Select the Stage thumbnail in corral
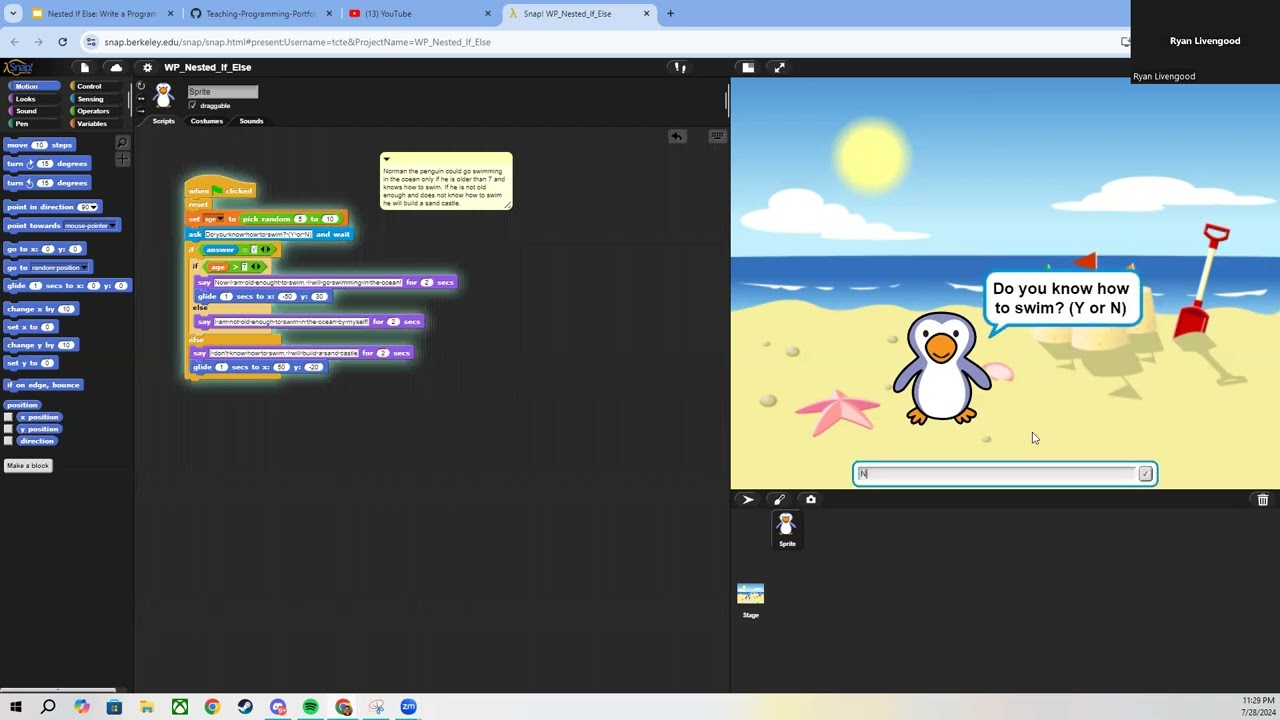The width and height of the screenshot is (1280, 720). 750,601
